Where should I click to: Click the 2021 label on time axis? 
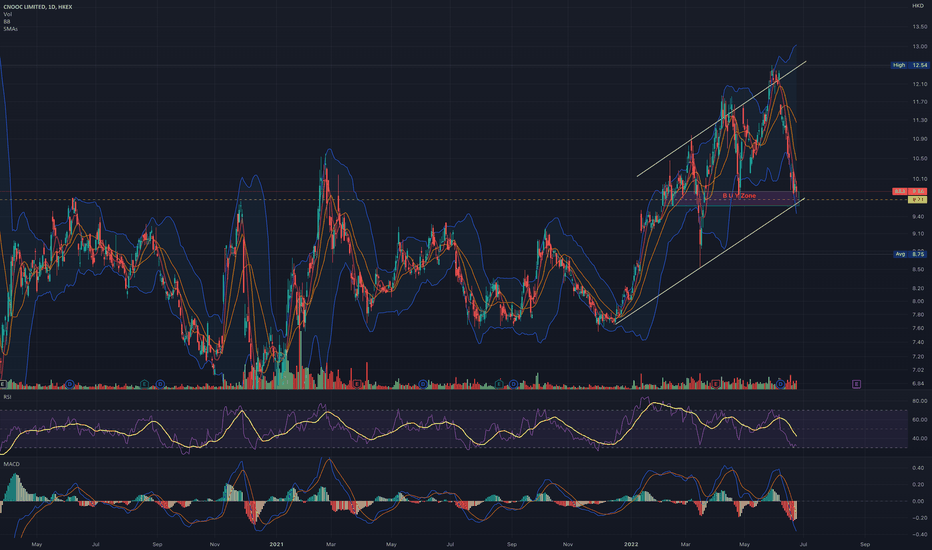[276, 544]
